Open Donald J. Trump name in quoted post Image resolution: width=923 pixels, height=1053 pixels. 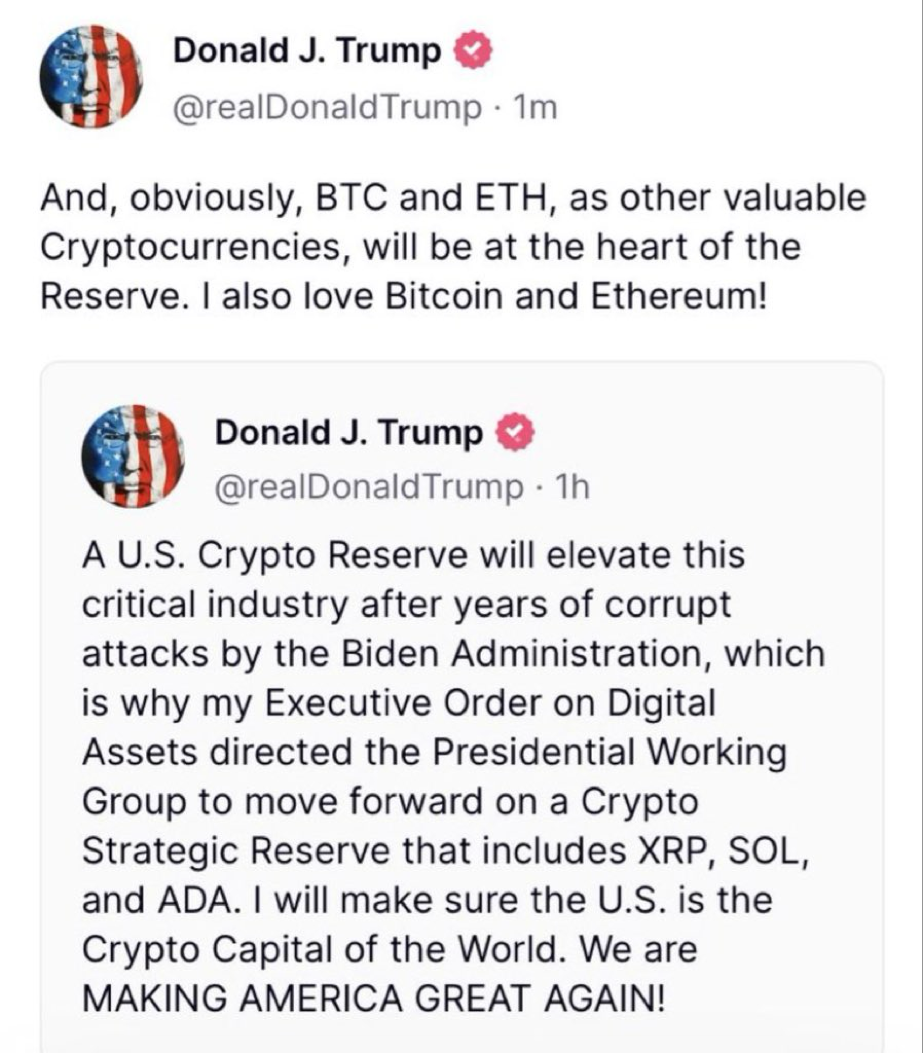pos(349,432)
